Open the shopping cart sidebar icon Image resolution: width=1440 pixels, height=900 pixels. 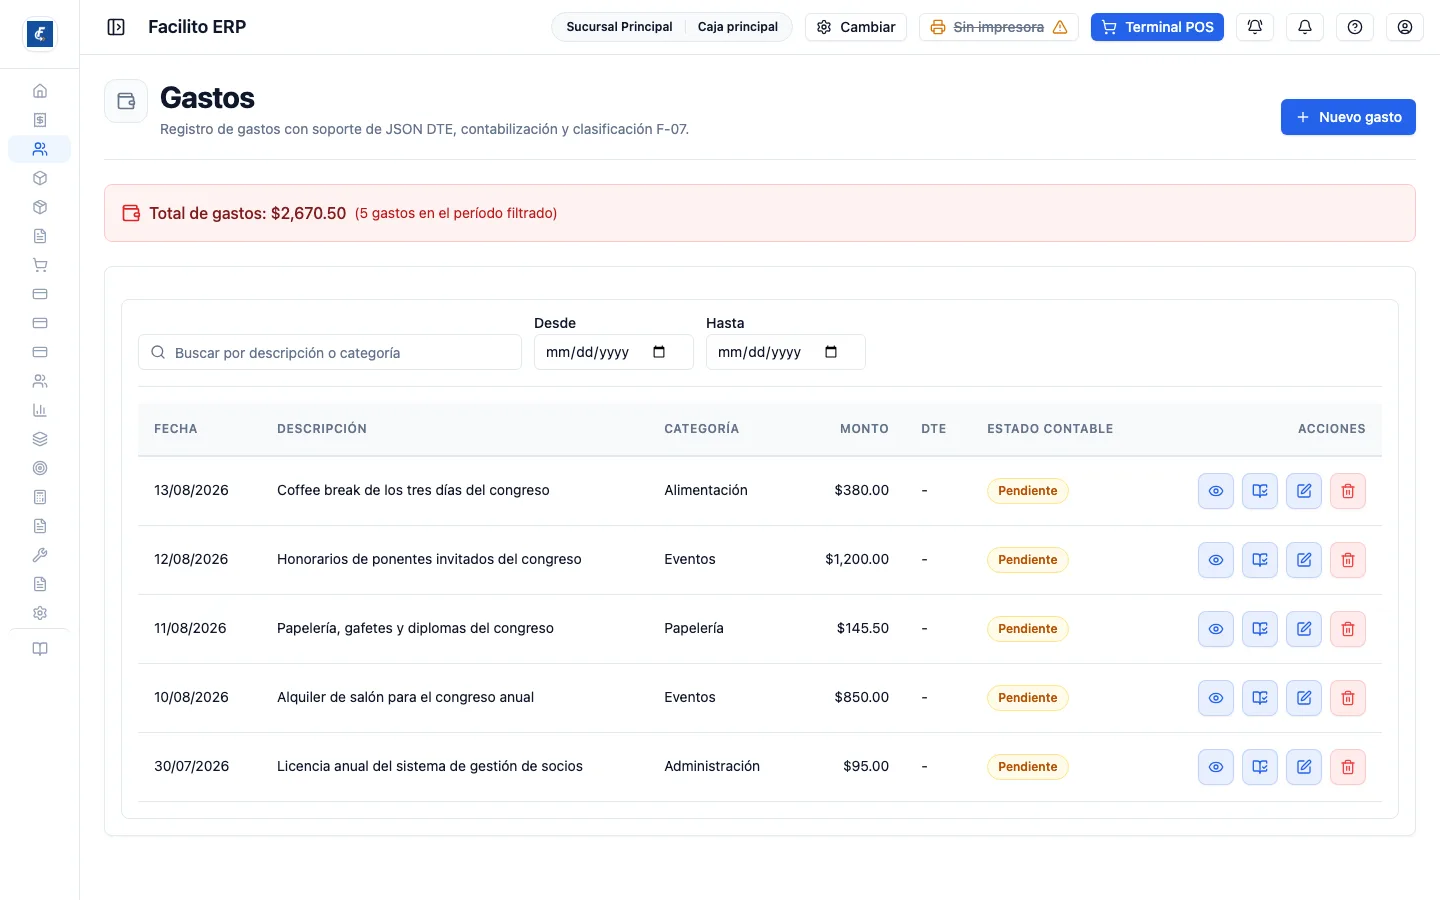[x=40, y=265]
